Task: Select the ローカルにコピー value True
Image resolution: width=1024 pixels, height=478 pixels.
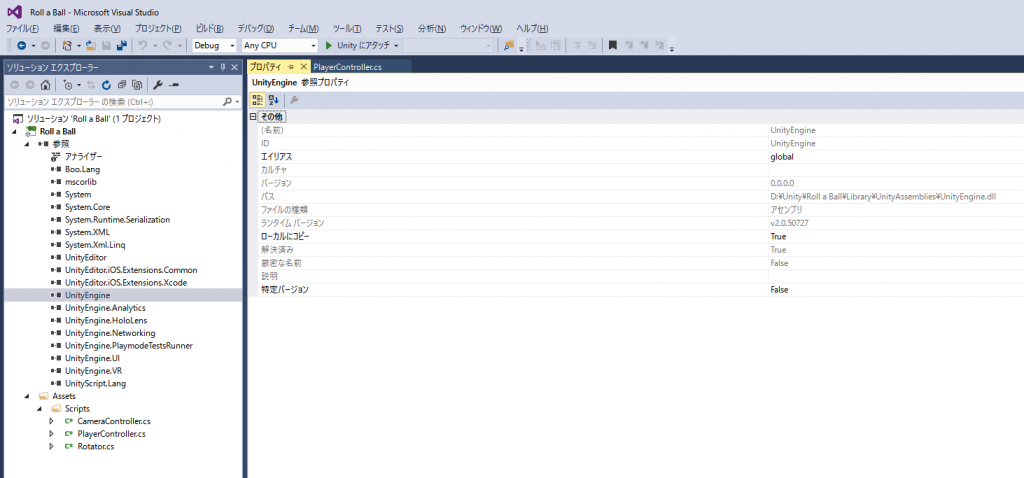Action: [x=778, y=236]
